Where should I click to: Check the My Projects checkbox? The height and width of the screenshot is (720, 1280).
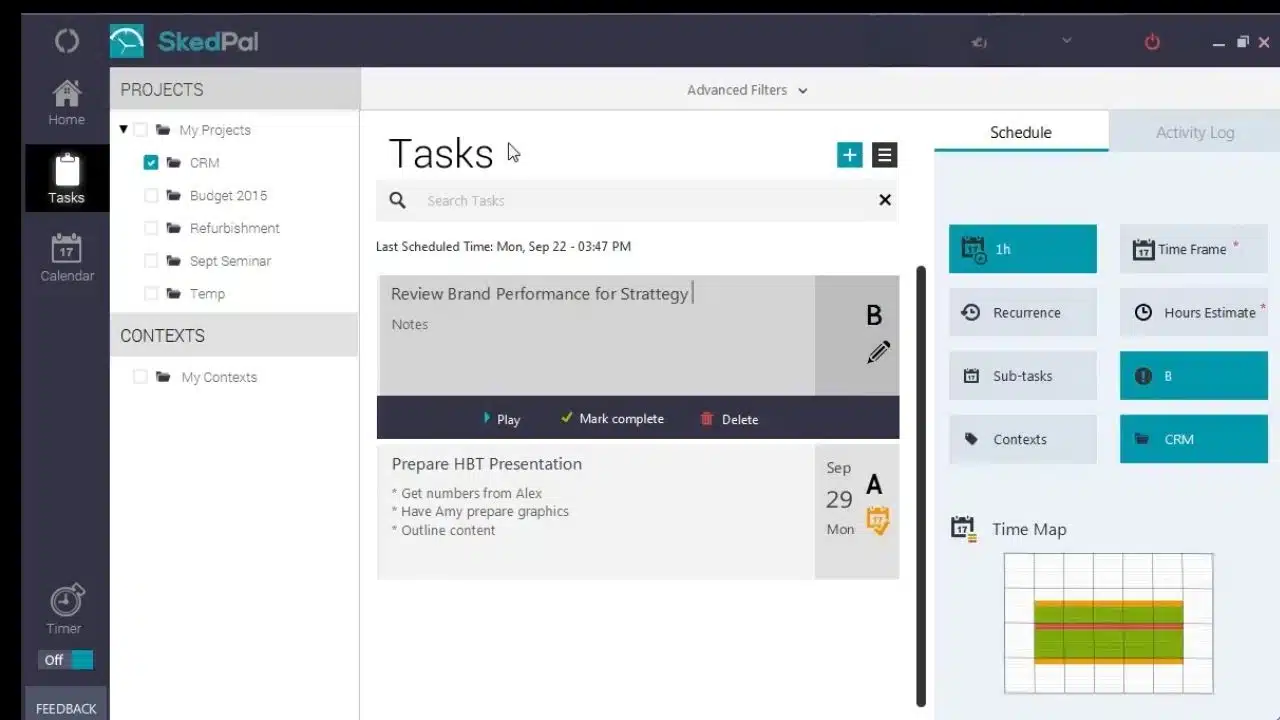coord(140,129)
